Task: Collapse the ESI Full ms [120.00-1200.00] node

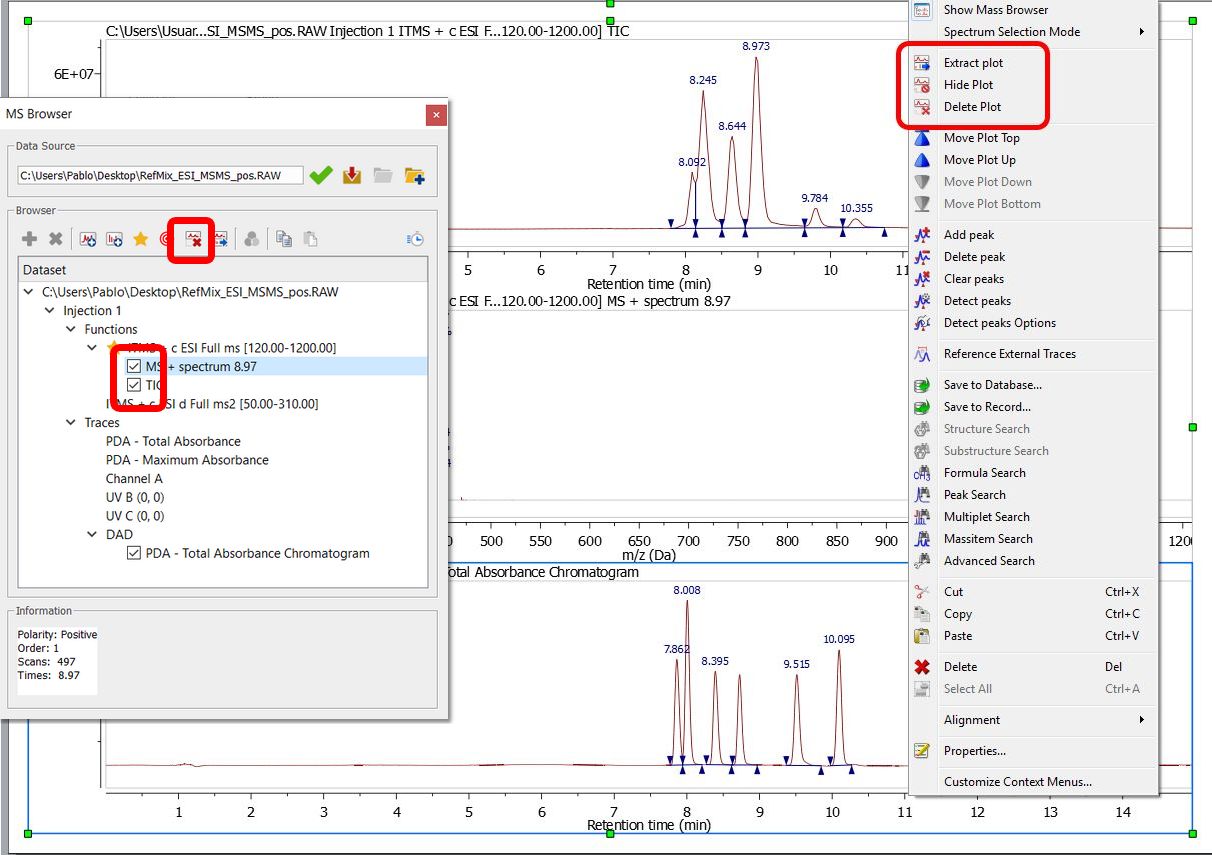Action: tap(93, 348)
